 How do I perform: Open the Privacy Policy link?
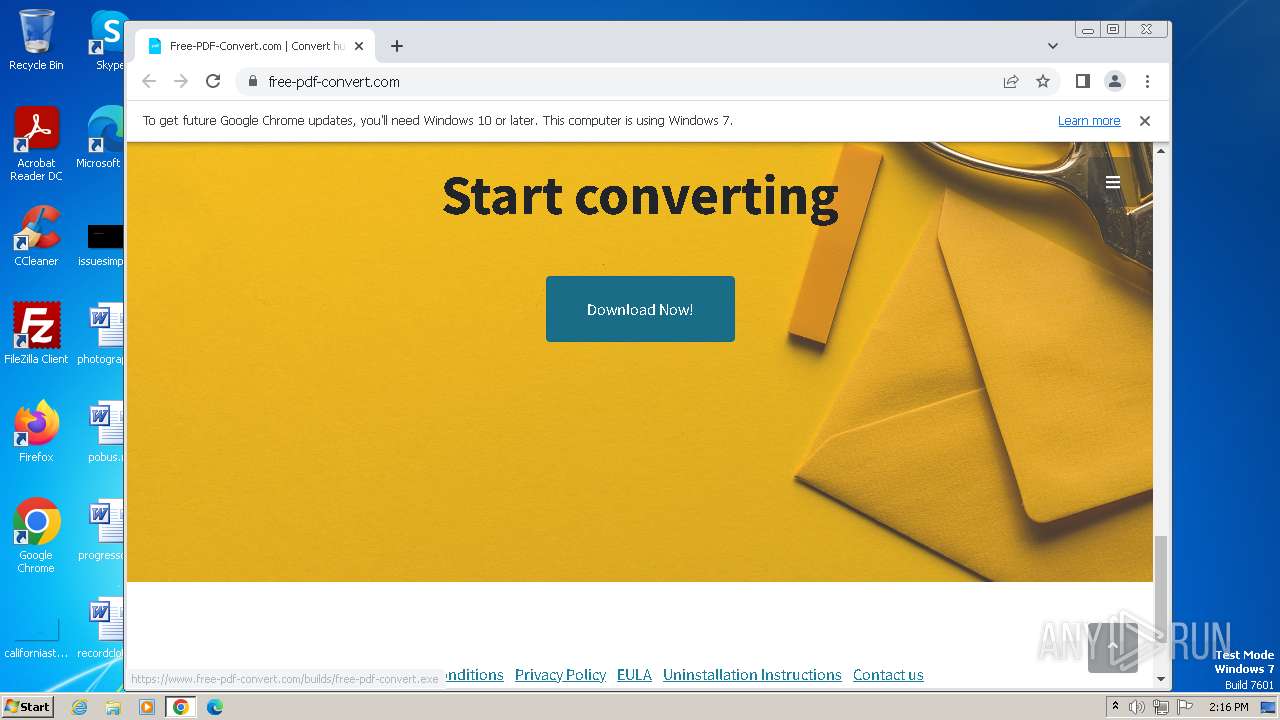pos(560,675)
